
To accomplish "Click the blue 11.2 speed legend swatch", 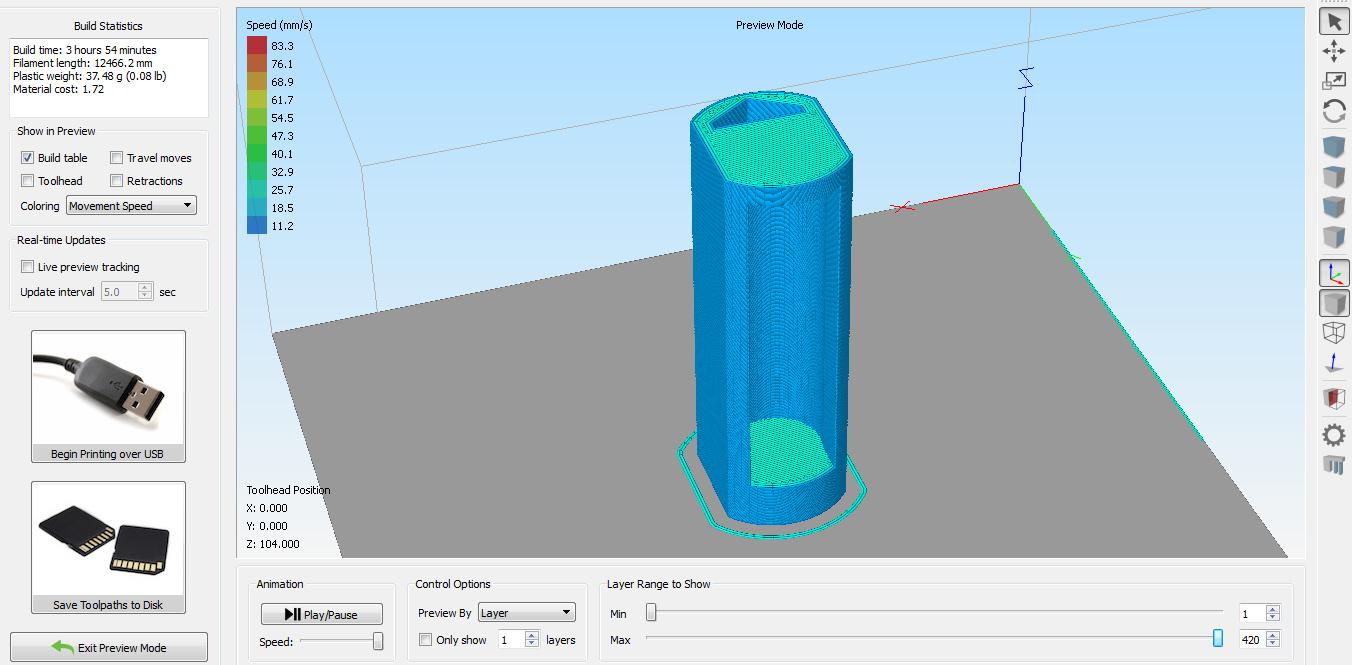I will pos(257,225).
